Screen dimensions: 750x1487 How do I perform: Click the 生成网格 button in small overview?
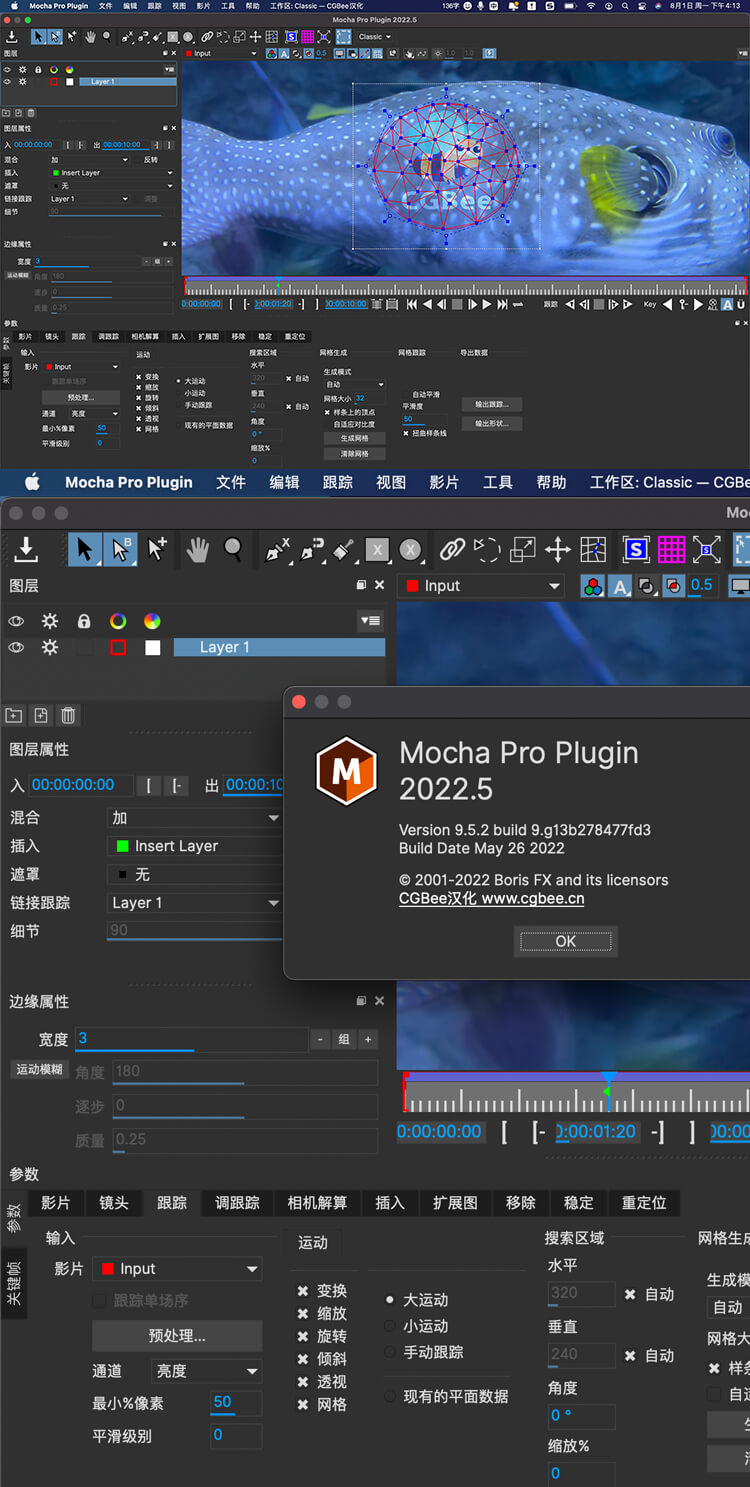tap(354, 438)
